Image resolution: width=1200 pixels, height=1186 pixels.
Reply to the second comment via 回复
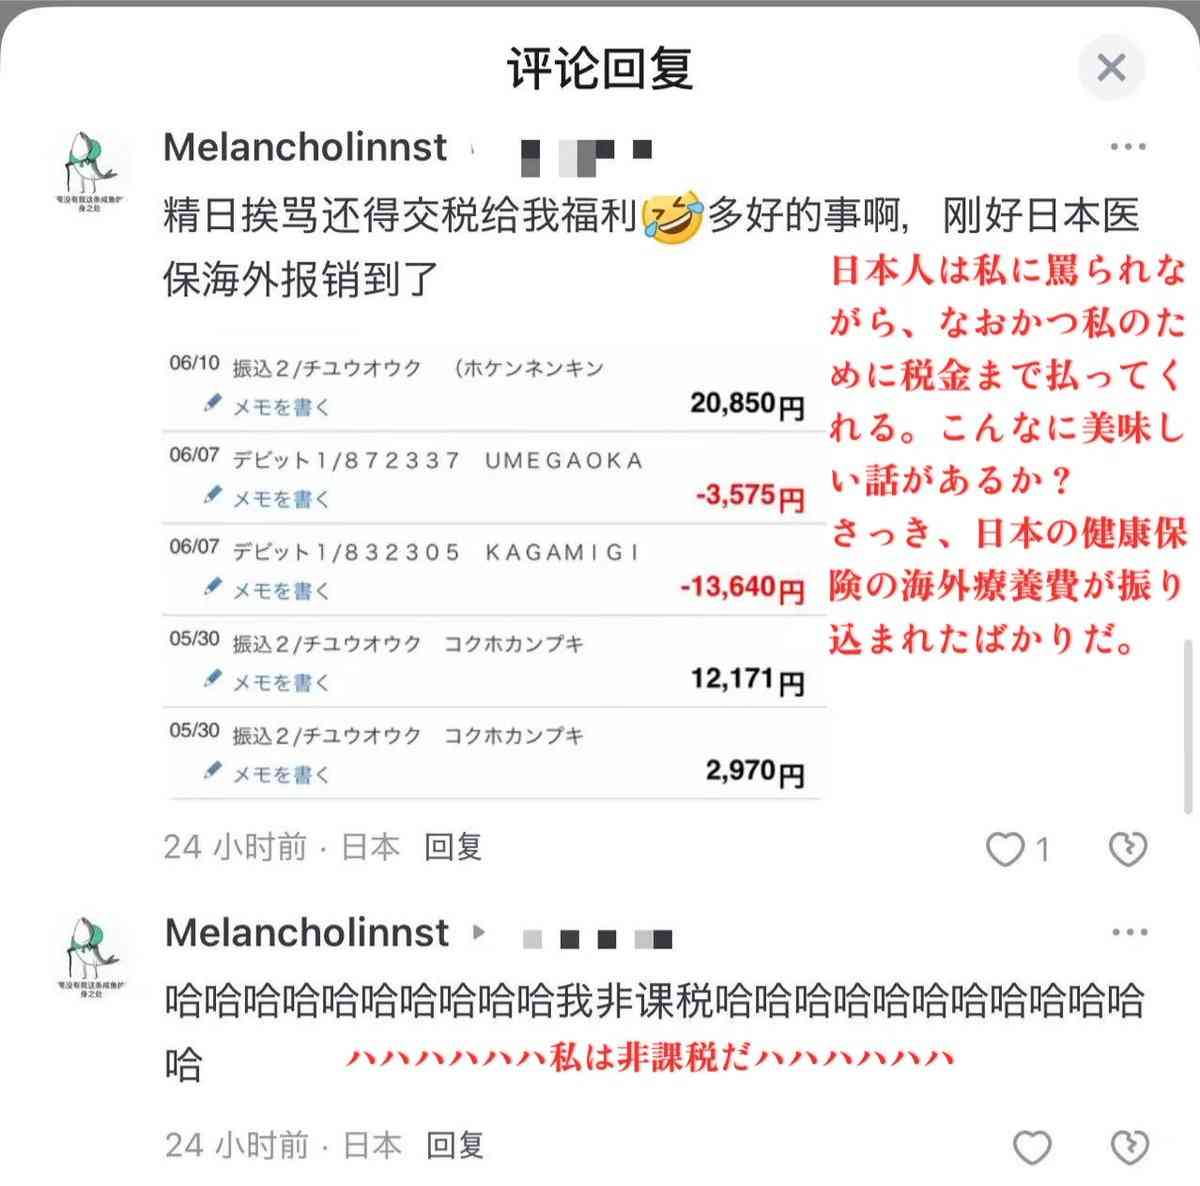tap(456, 1145)
